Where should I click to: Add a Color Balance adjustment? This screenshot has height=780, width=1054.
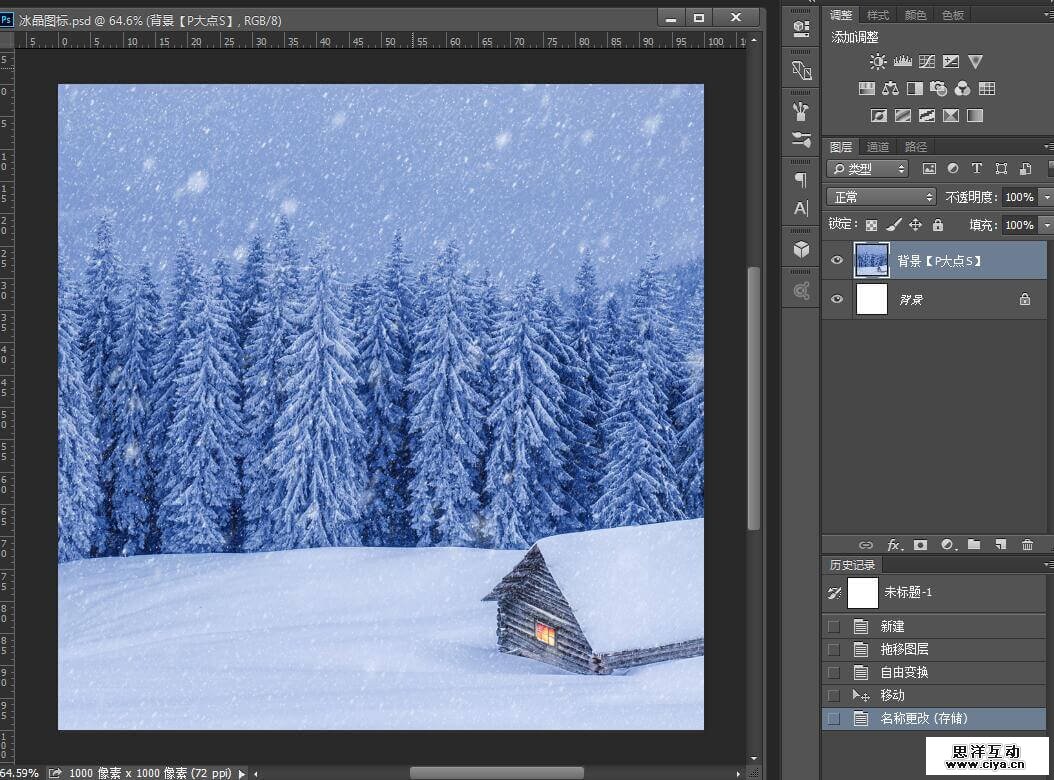890,89
